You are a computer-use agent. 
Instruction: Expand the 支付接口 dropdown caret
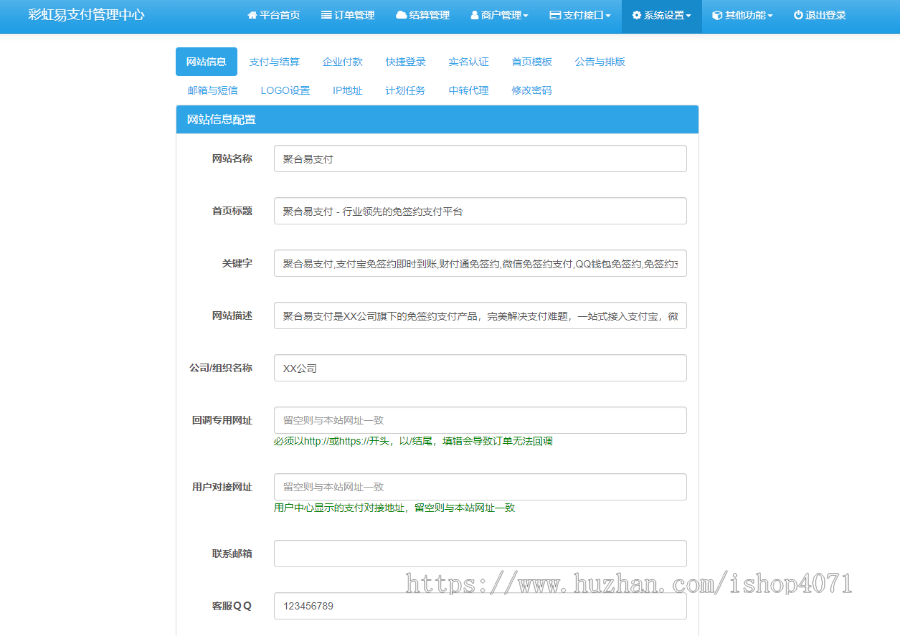(608, 17)
